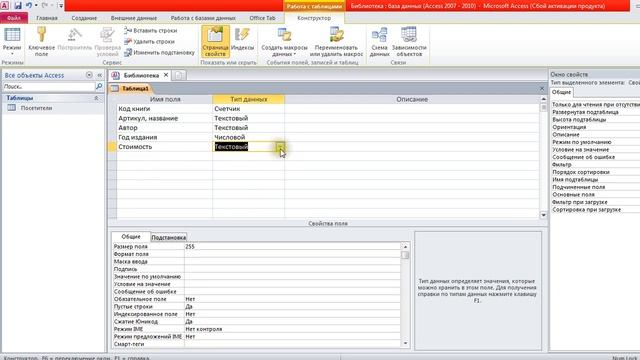The height and width of the screenshot is (360, 640).
Task: Select the Конструктор ribbon tab
Action: (314, 18)
